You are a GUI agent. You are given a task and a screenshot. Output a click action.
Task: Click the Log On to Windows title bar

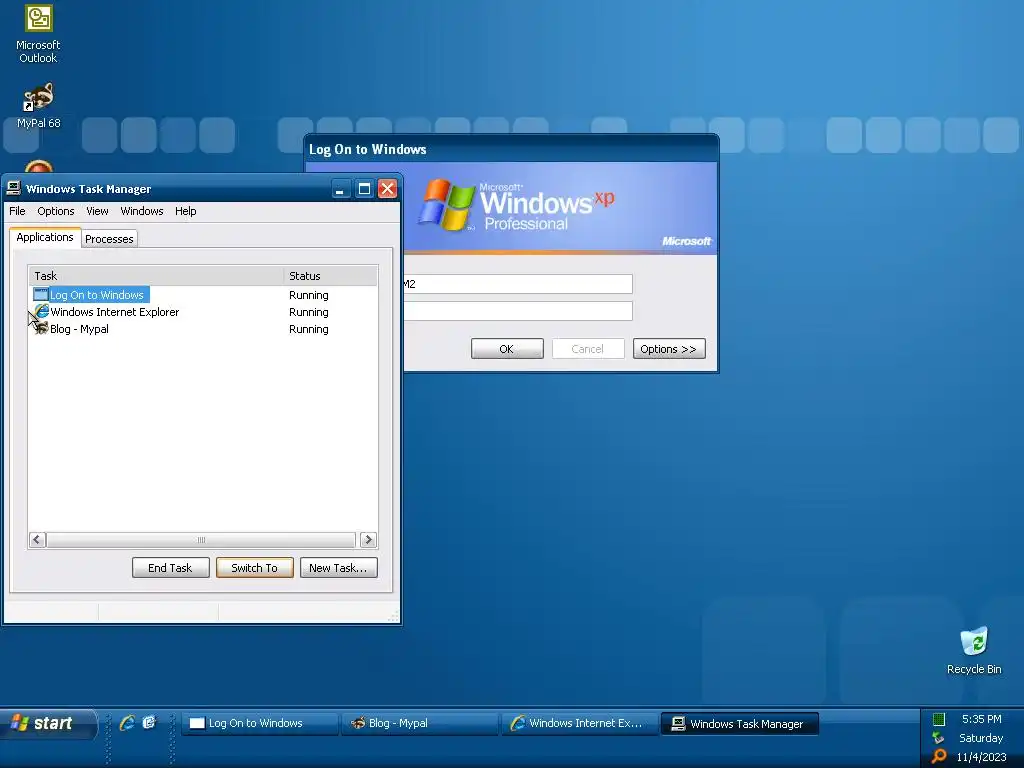click(x=511, y=149)
